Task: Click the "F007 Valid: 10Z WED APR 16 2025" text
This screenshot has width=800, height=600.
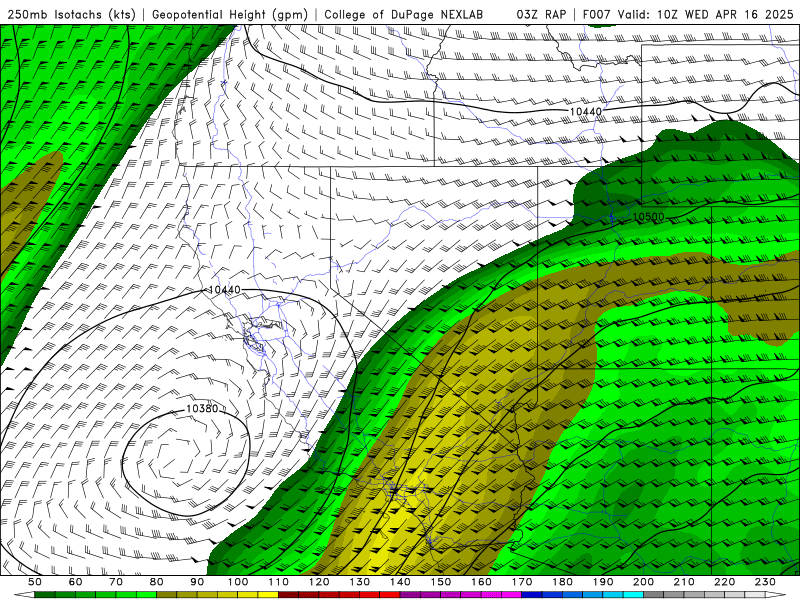Action: click(x=688, y=15)
